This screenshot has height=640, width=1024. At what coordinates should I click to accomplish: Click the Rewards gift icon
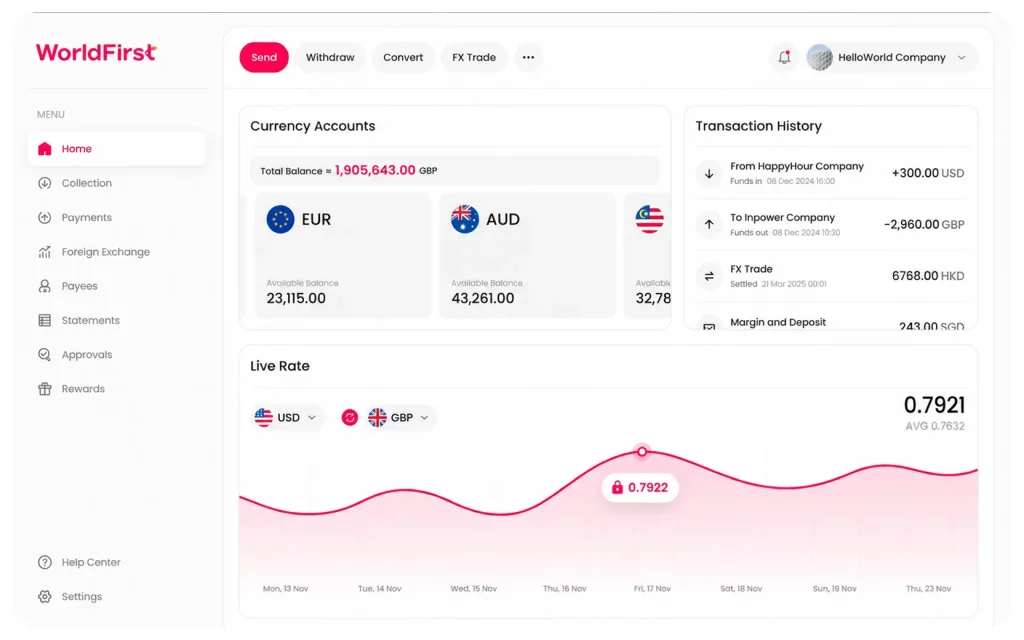point(44,389)
